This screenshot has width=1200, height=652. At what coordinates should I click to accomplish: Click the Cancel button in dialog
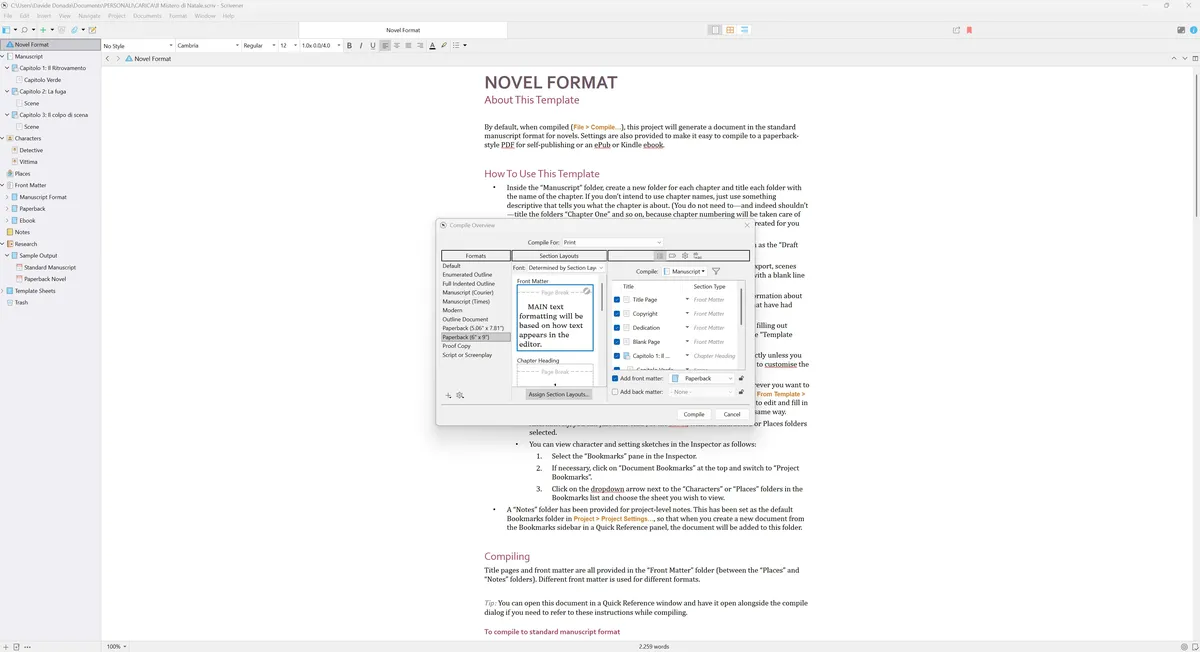732,414
